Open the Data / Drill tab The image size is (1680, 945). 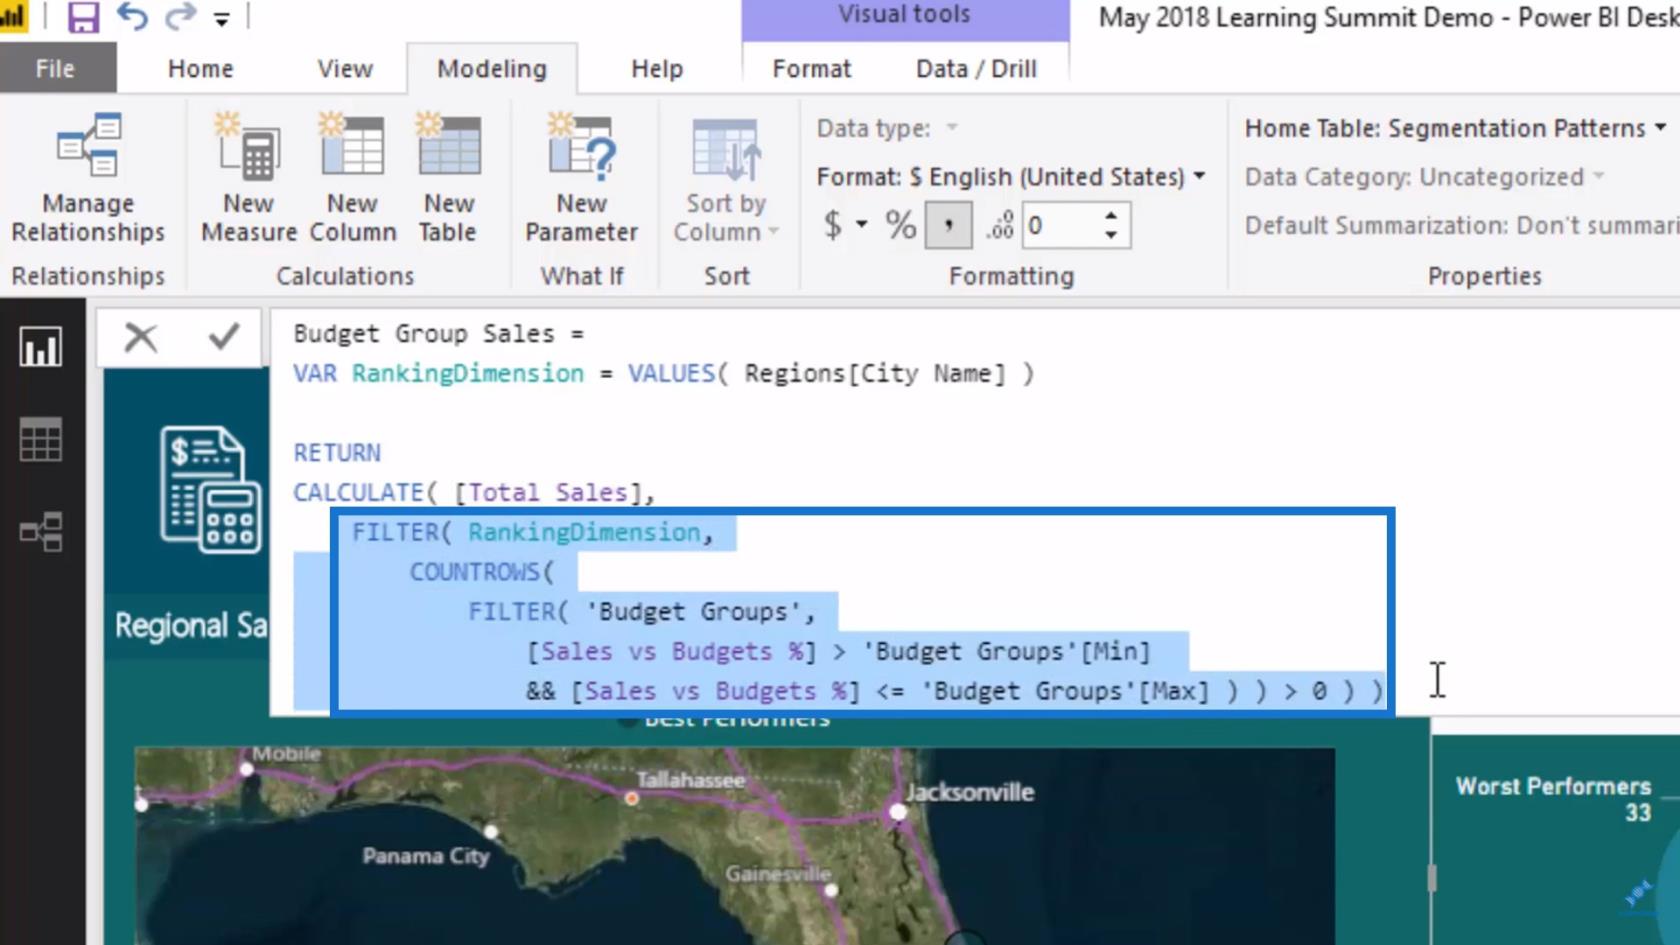[x=976, y=69]
